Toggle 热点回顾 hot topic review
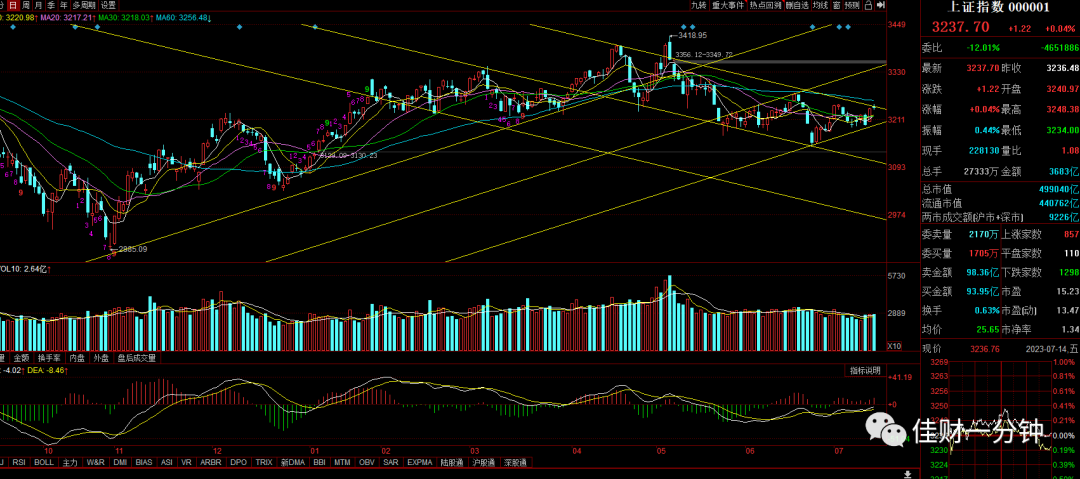Viewport: 1080px width, 479px height. click(766, 6)
